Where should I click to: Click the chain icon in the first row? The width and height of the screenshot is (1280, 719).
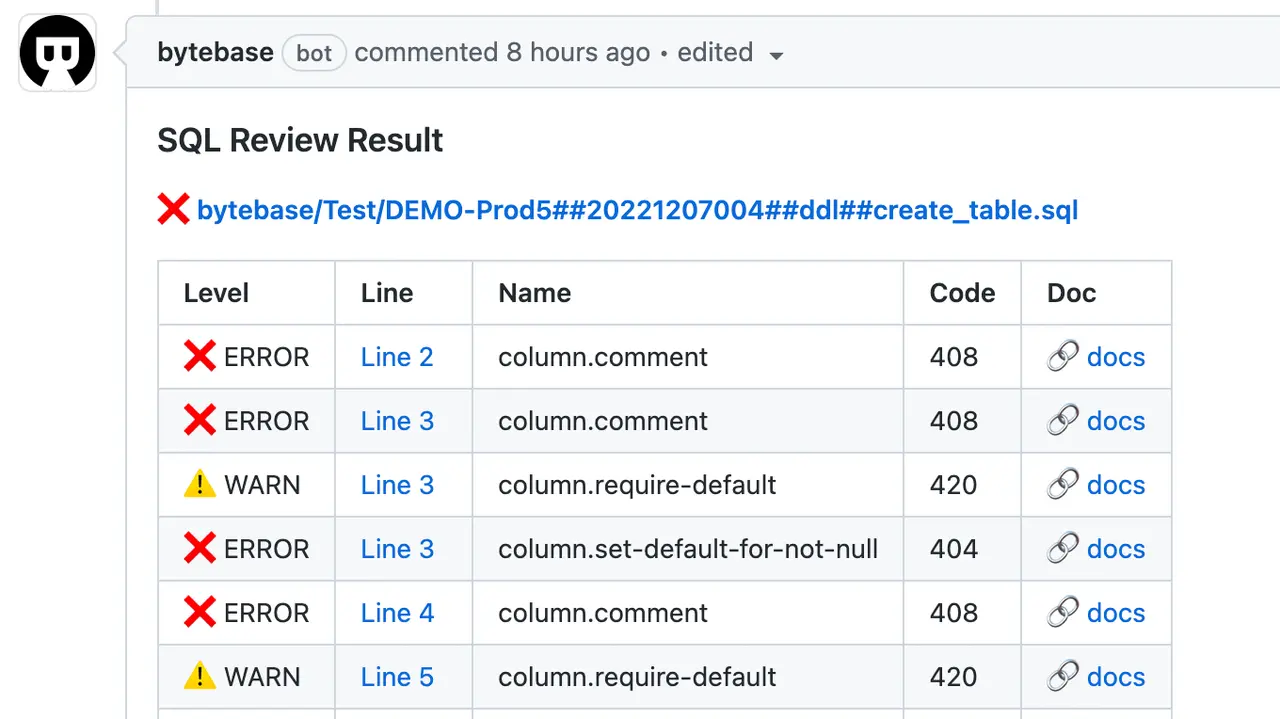click(1062, 357)
